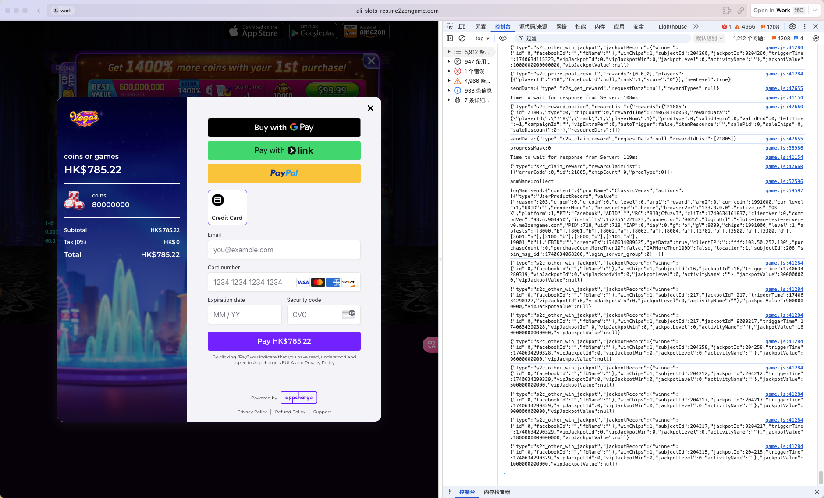Toggle the console sidebar panel icon
This screenshot has width=824, height=498.
pos(449,37)
